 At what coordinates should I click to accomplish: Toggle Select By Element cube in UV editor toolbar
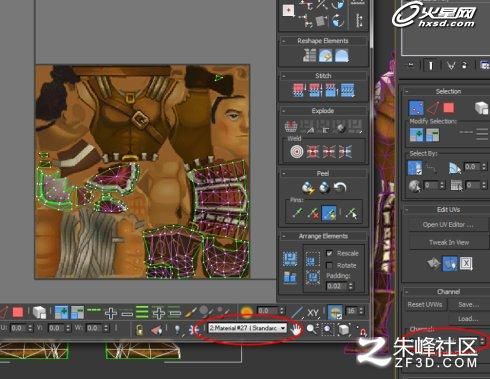[39, 312]
